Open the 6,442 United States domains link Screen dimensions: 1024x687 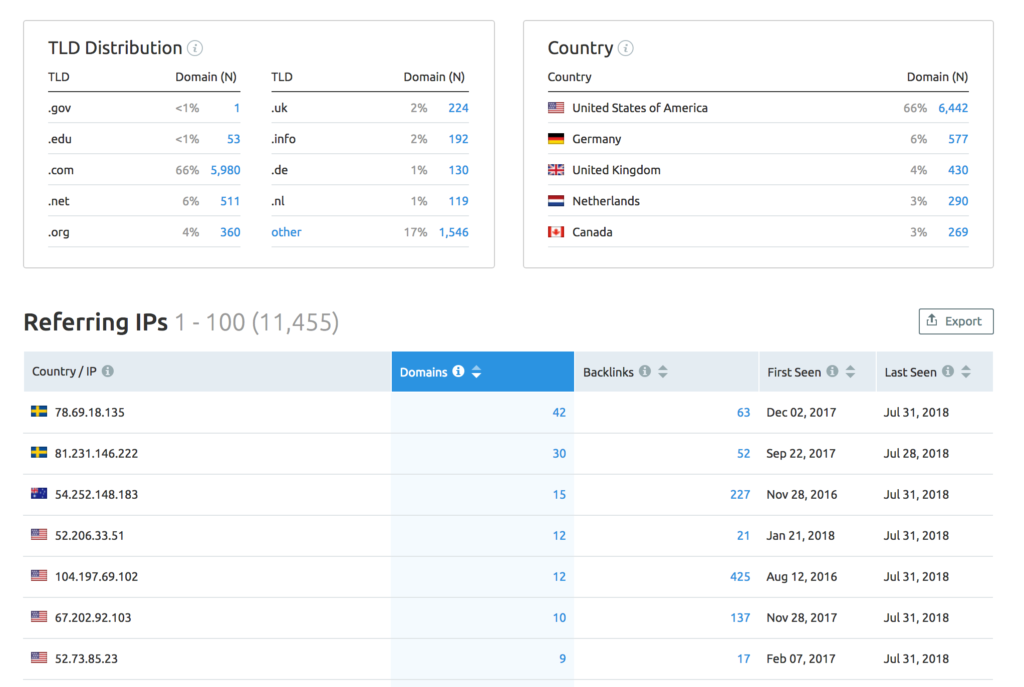[953, 108]
